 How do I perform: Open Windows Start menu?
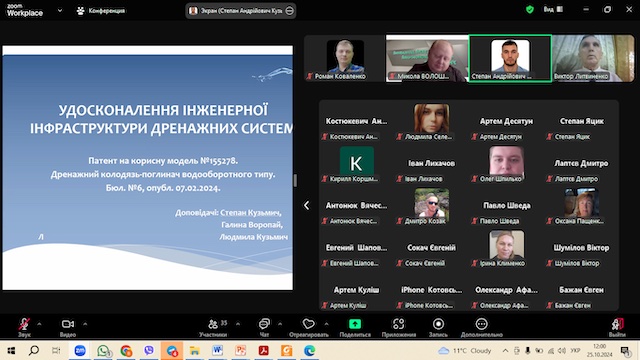click(11, 351)
